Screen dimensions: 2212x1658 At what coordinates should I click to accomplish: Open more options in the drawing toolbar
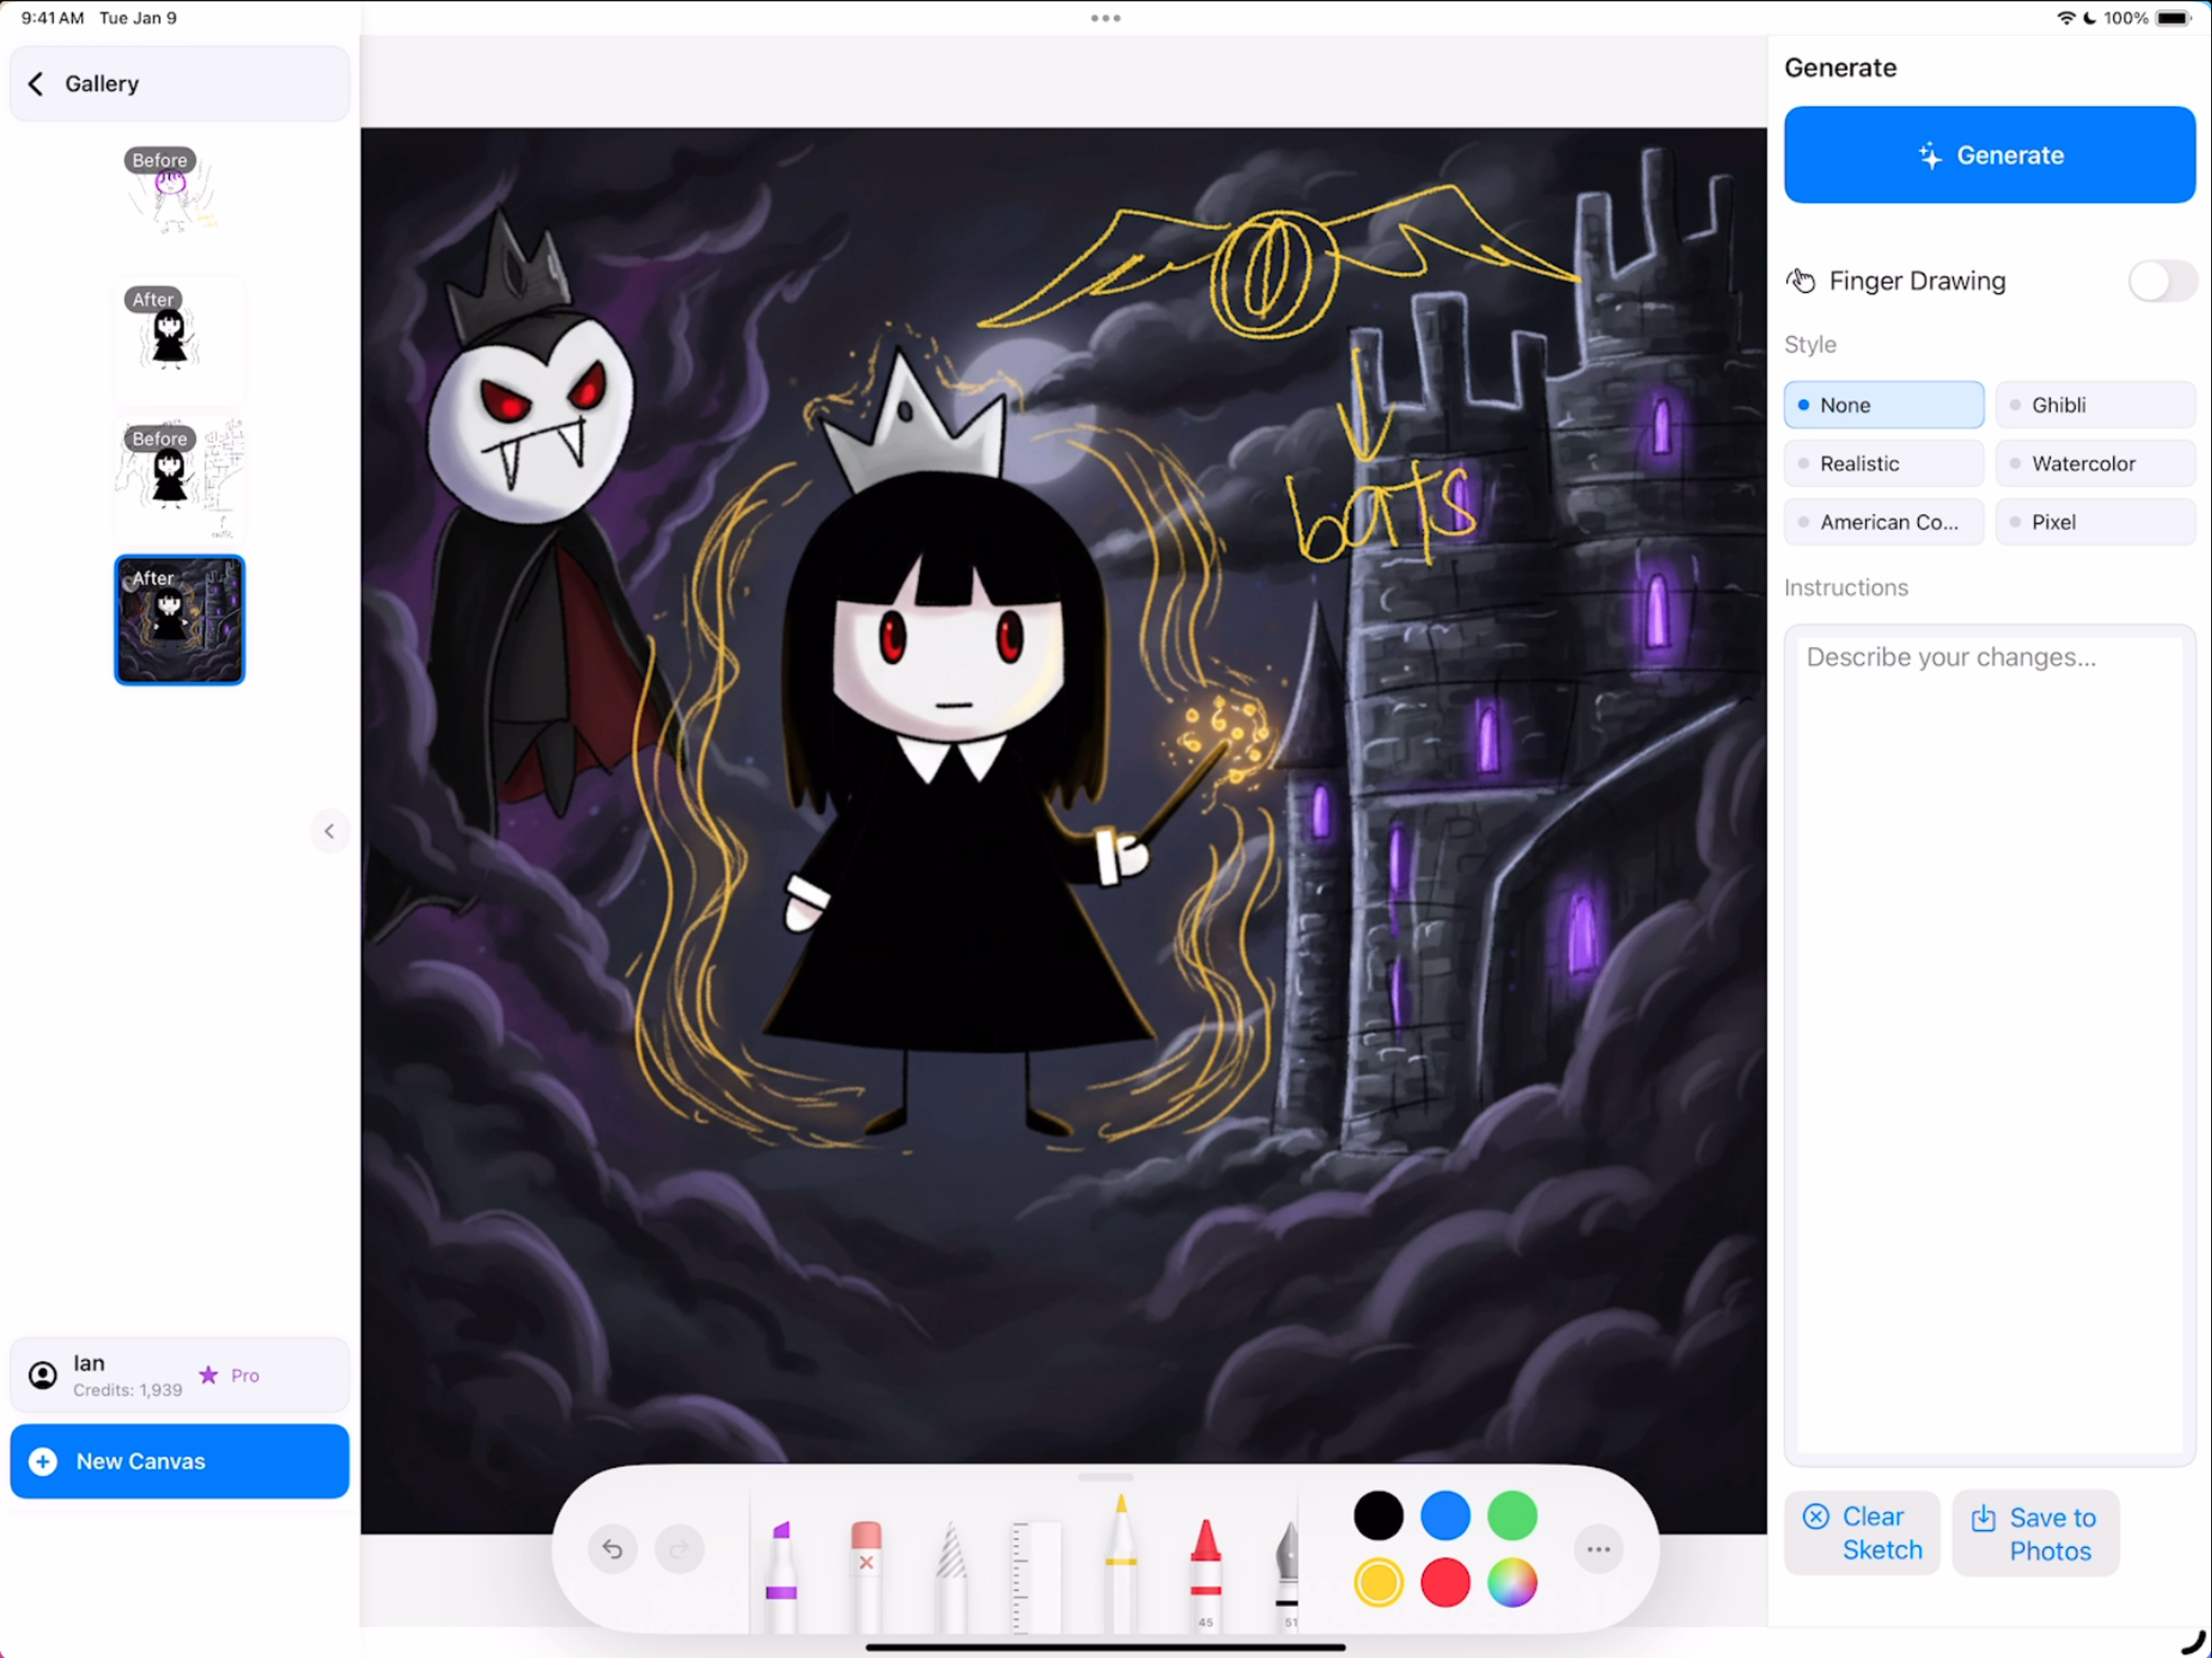click(1598, 1549)
